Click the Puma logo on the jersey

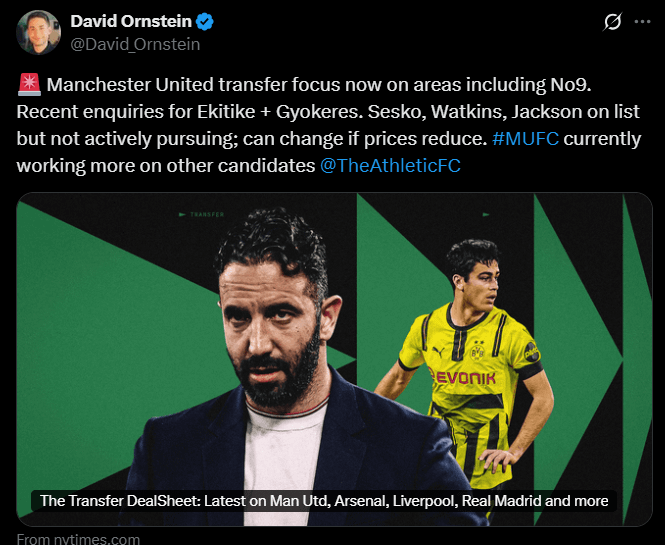coord(438,352)
